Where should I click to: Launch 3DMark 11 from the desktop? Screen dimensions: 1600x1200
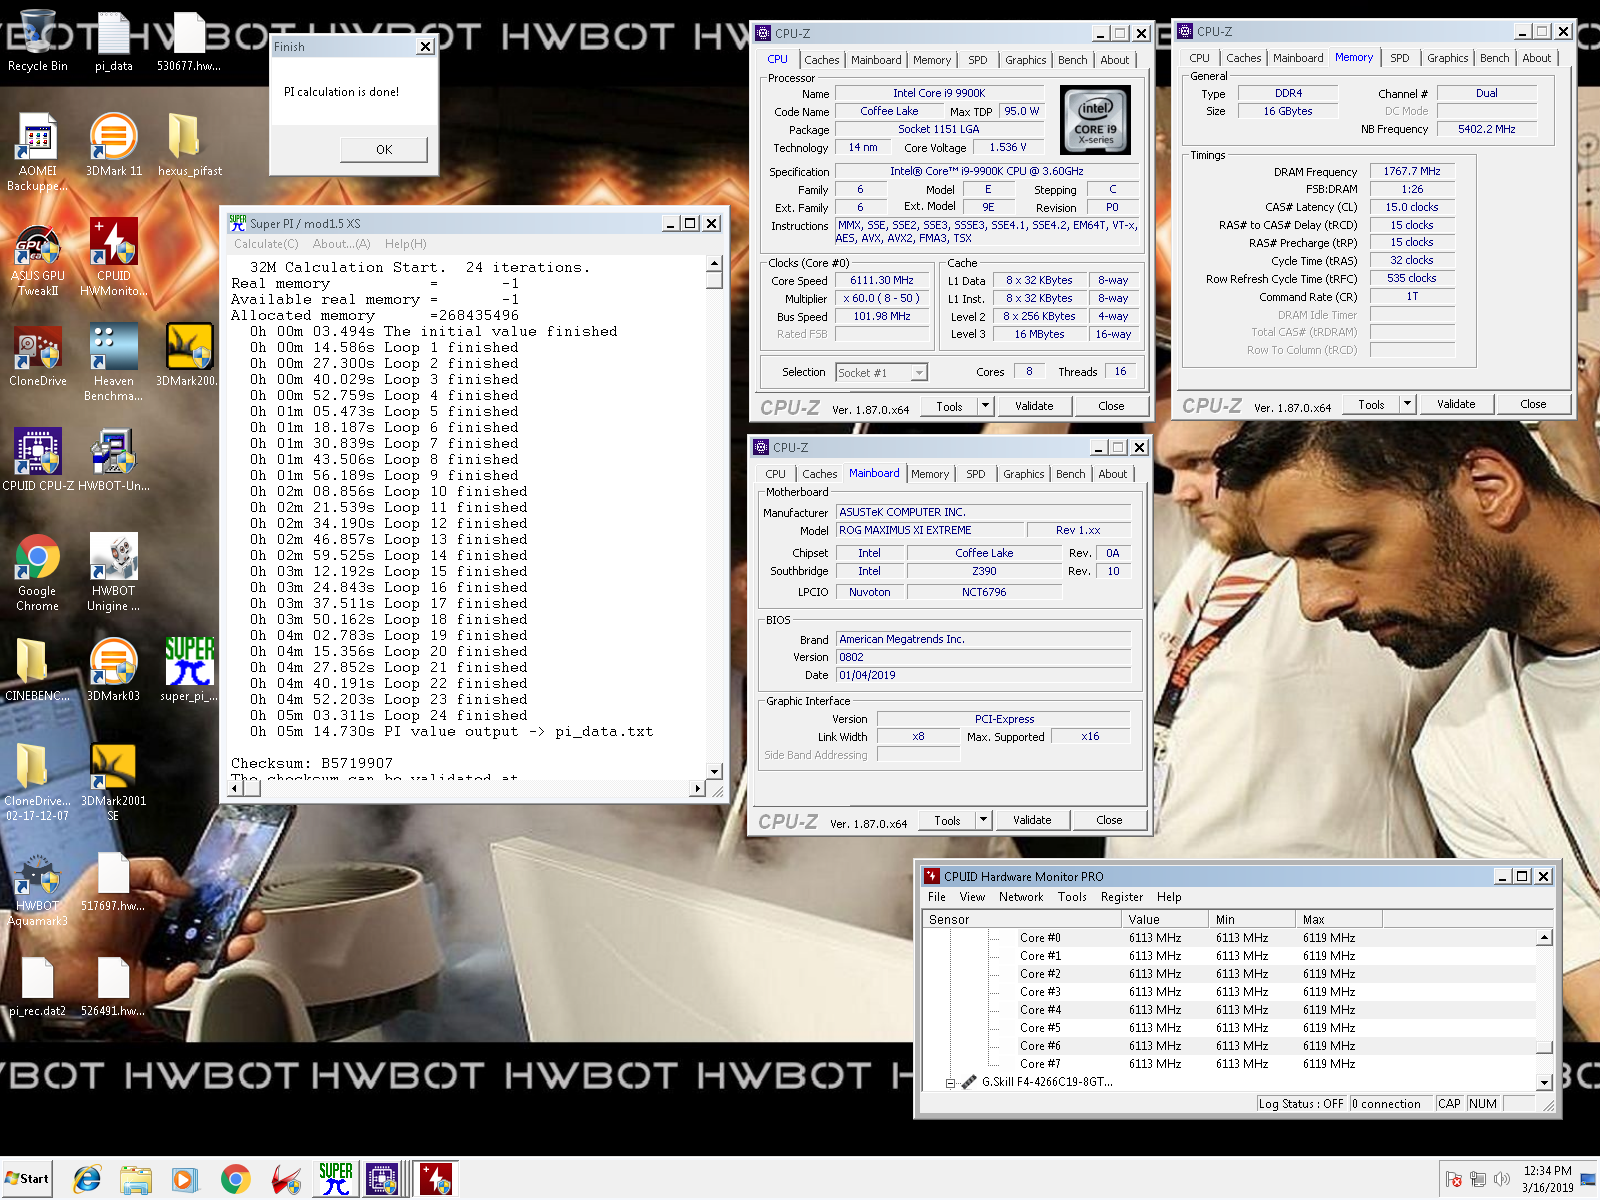[113, 145]
